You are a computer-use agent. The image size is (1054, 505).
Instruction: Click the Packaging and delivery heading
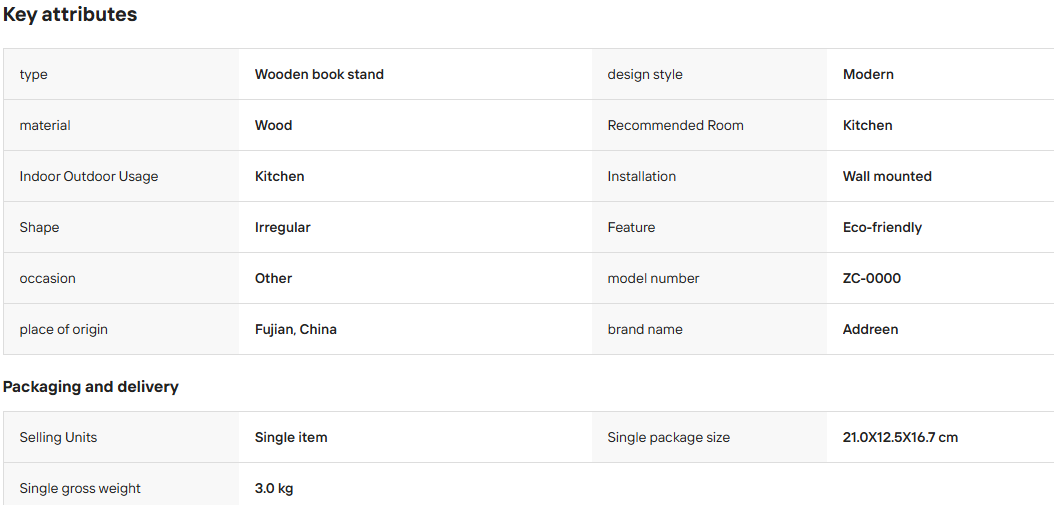91,387
